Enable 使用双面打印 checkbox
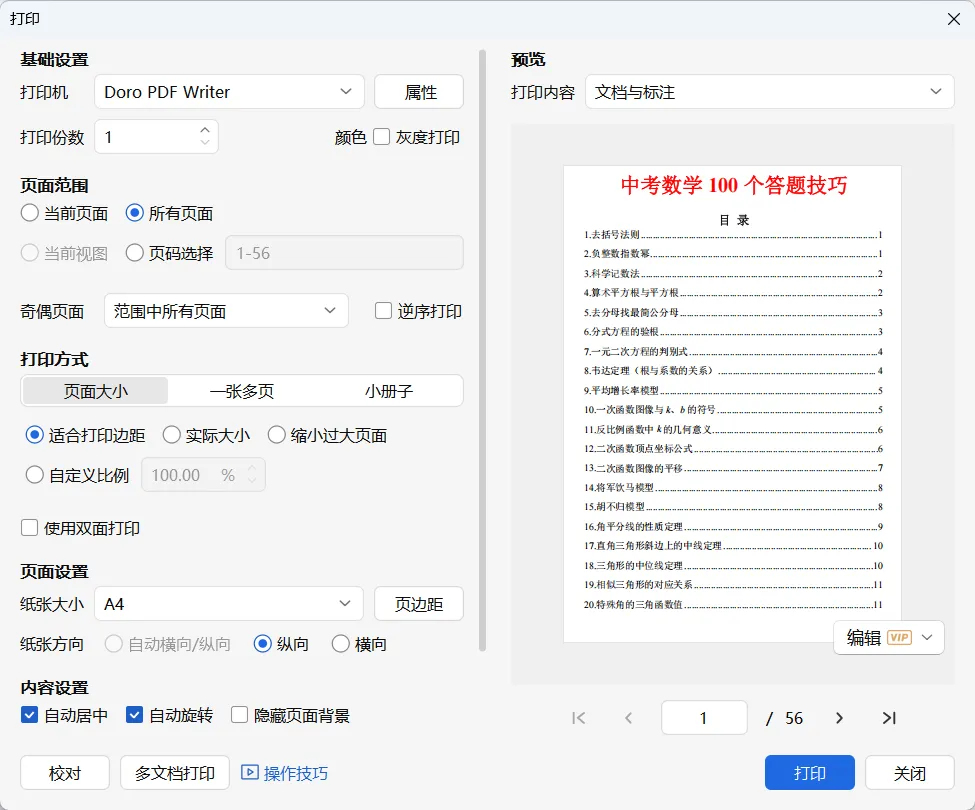Screen dimensions: 975x810 (29, 528)
